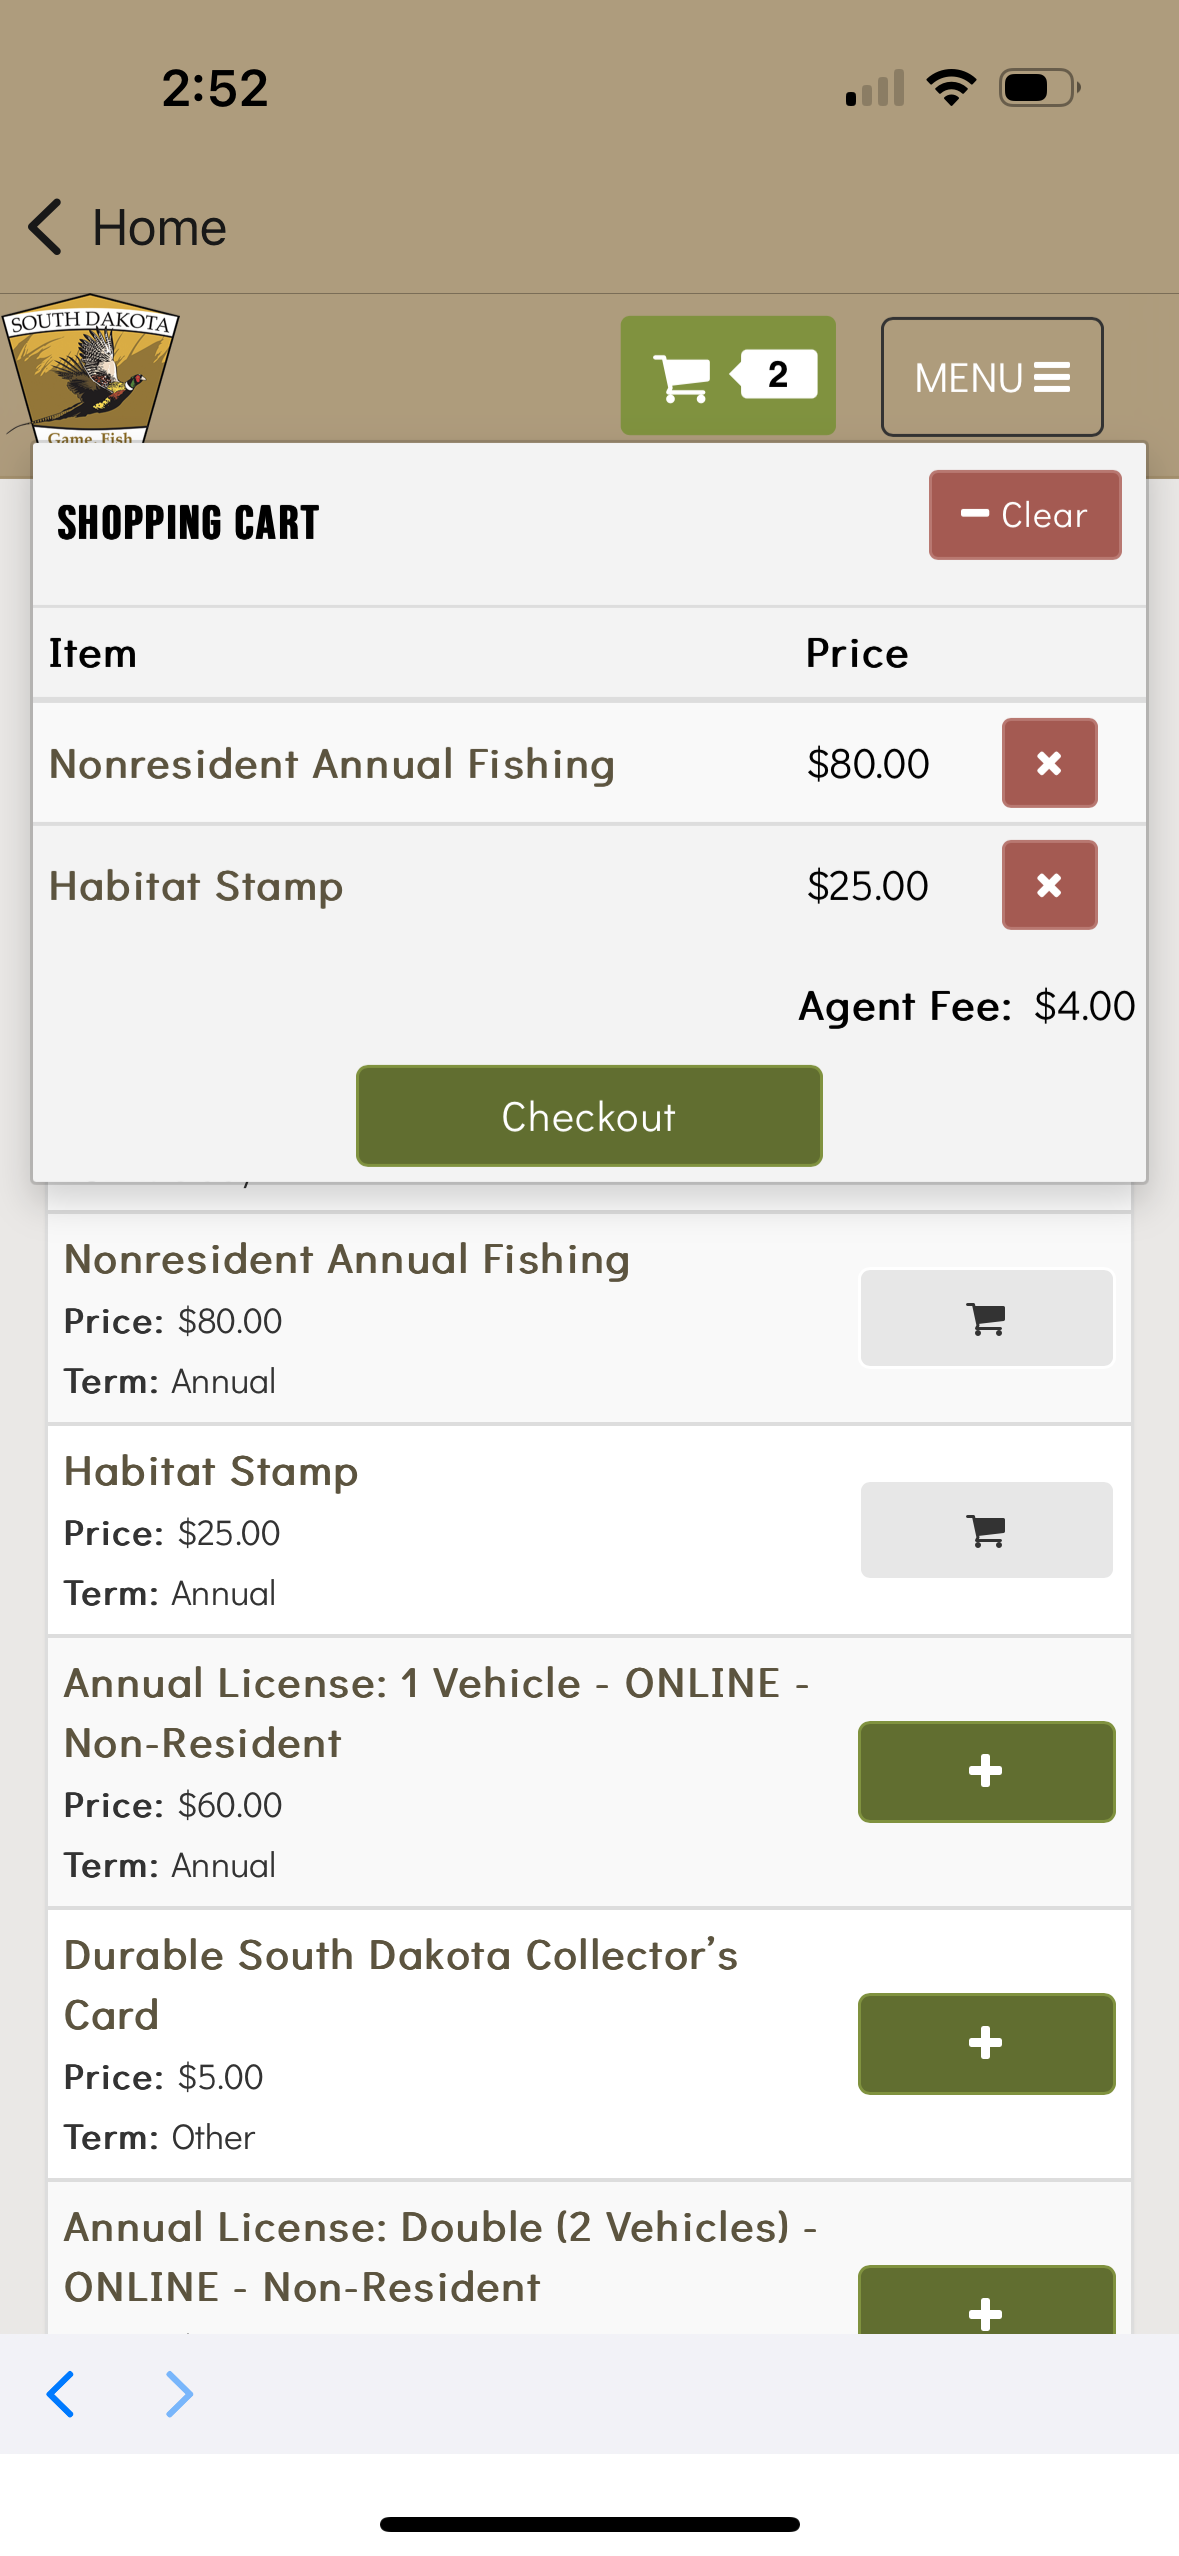Add Durable South Dakota Collector's Card
Viewport: 1179px width, 2556px height.
(x=986, y=2043)
